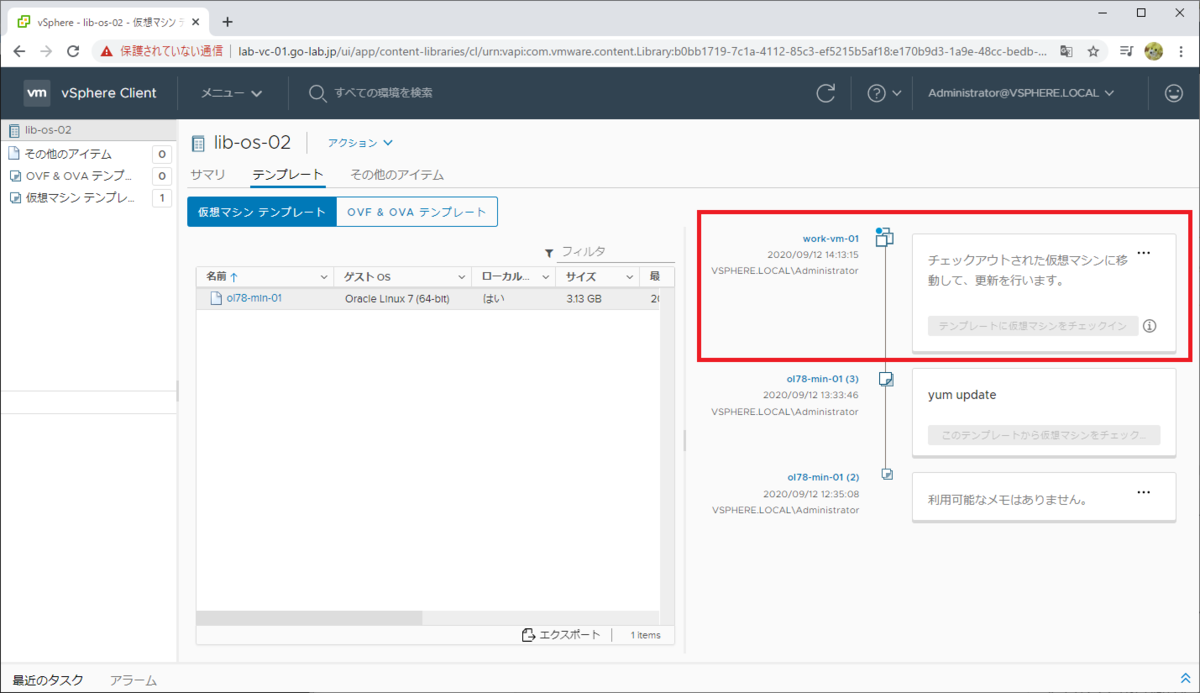Open the work-vm-01 link
The image size is (1200, 693).
coord(830,239)
